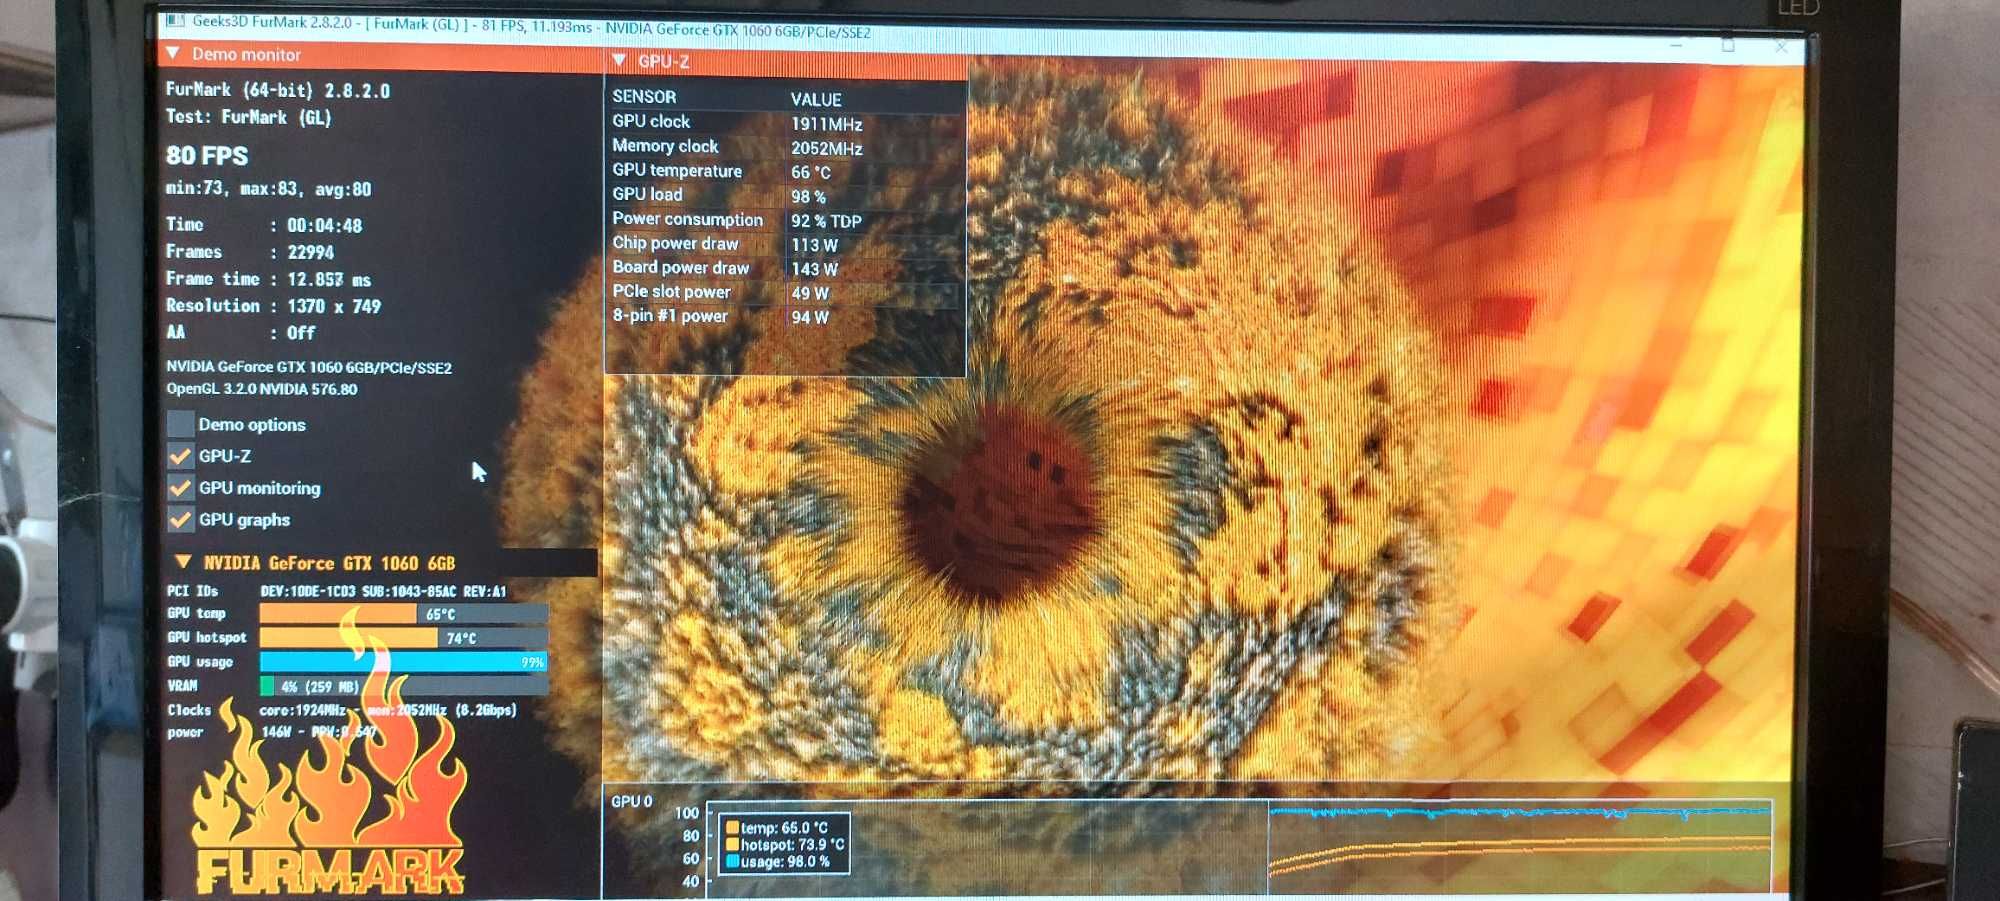Screen dimensions: 2000x901
Task: Click the Frames '22994' value
Action: tap(310, 253)
